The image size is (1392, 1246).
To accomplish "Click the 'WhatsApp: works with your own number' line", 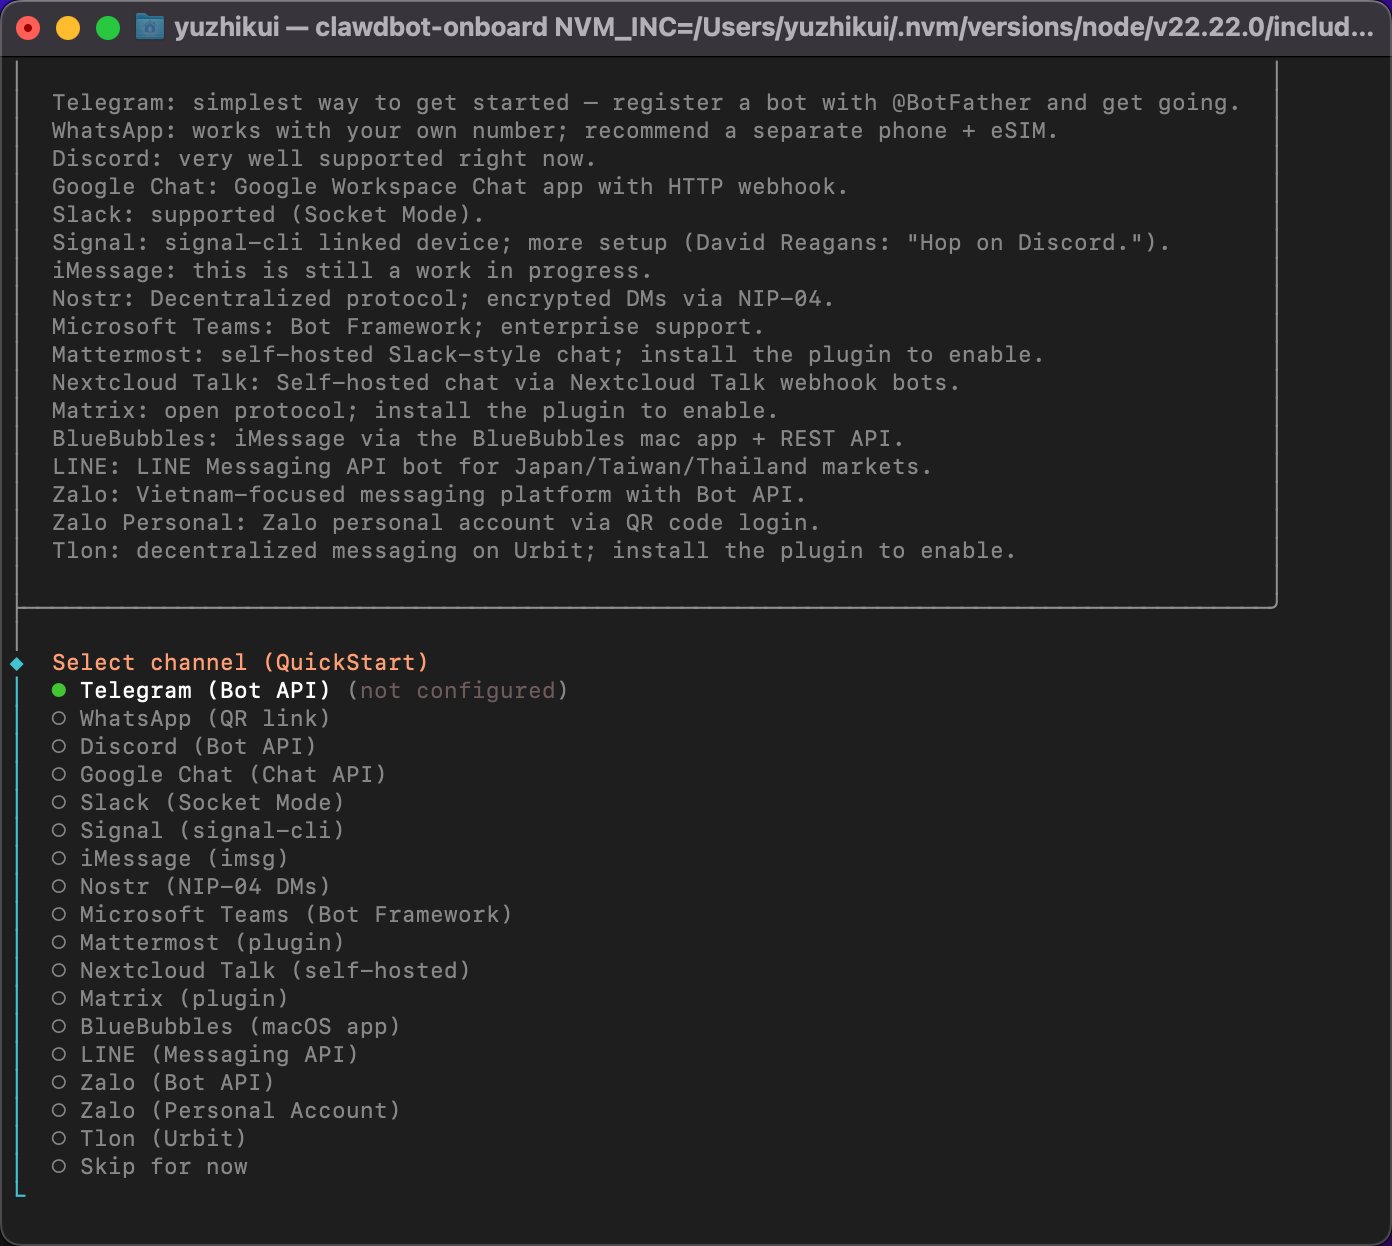I will pos(555,131).
